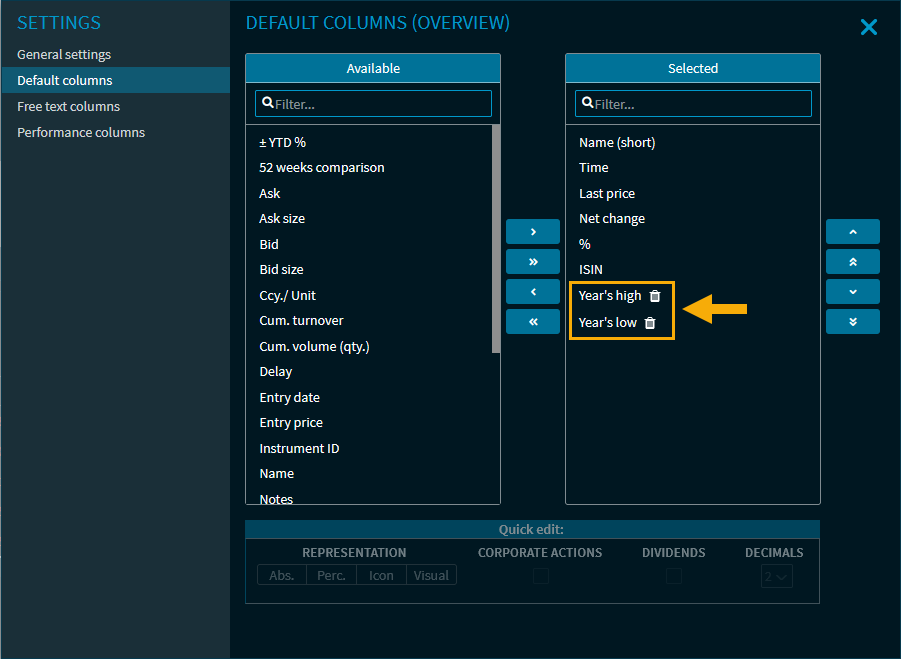Move column up one position
The image size is (901, 659).
[852, 232]
